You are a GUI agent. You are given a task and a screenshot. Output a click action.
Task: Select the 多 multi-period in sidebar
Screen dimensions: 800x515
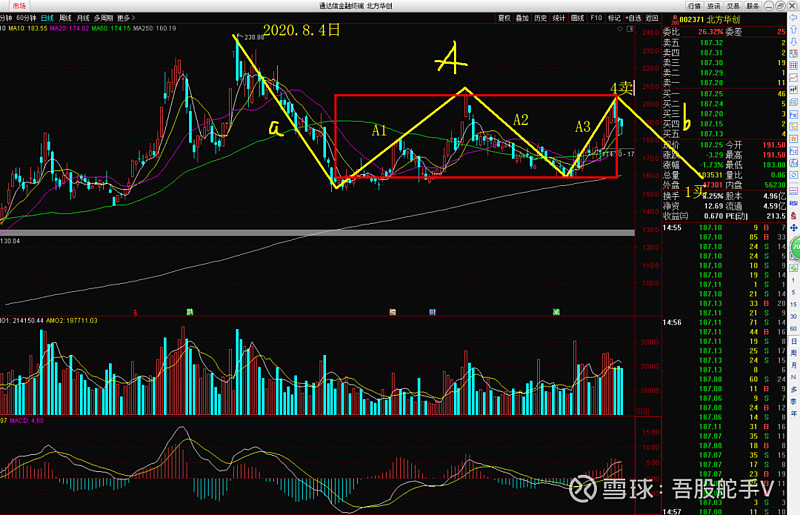pos(793,389)
